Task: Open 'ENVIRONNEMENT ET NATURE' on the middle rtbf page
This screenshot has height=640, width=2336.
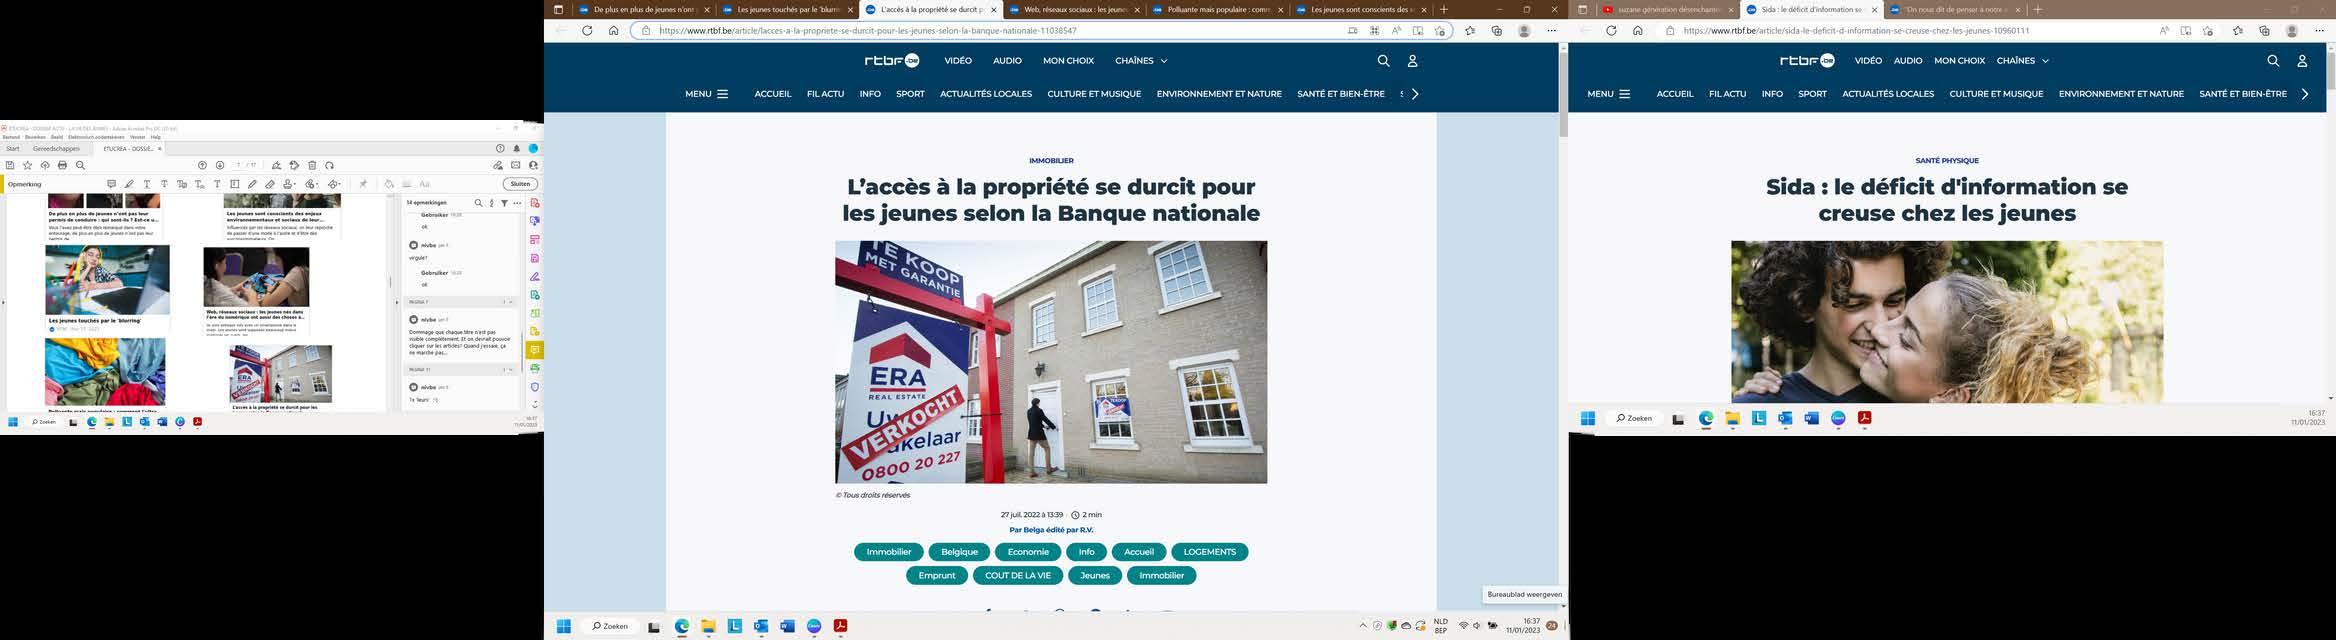Action: 1219,94
